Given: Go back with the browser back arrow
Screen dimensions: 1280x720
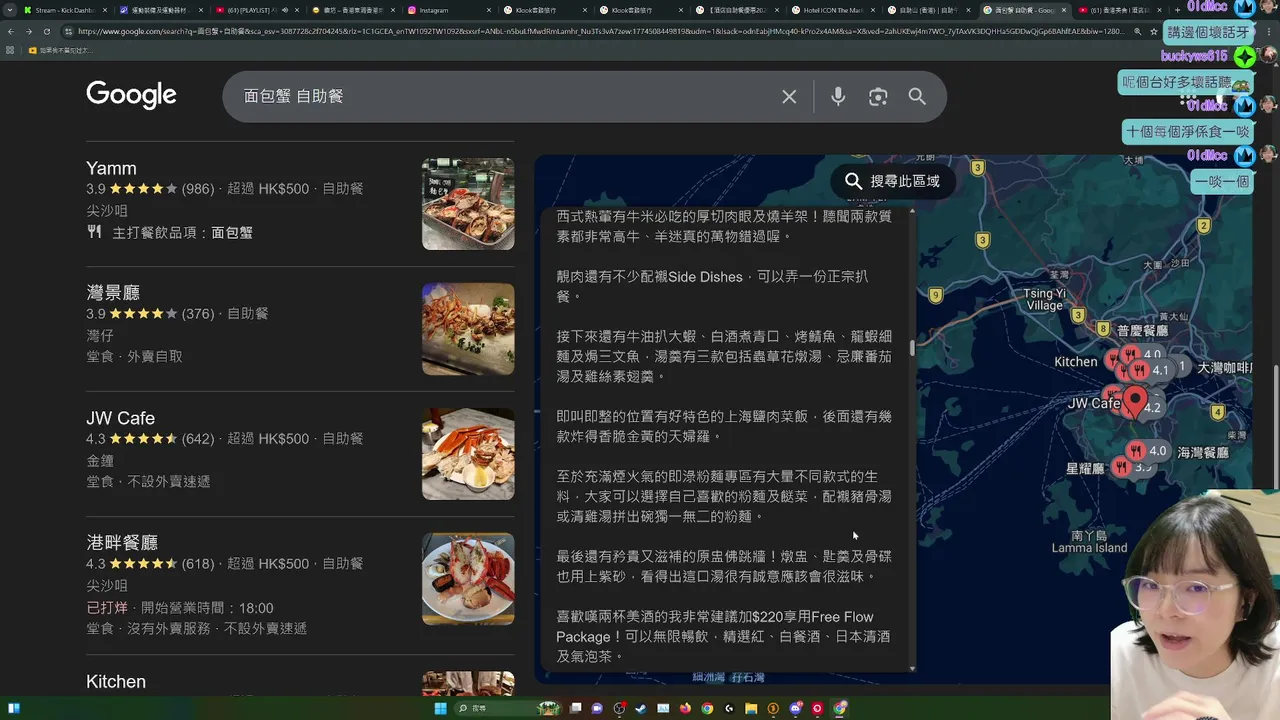Looking at the screenshot, I should (11, 31).
